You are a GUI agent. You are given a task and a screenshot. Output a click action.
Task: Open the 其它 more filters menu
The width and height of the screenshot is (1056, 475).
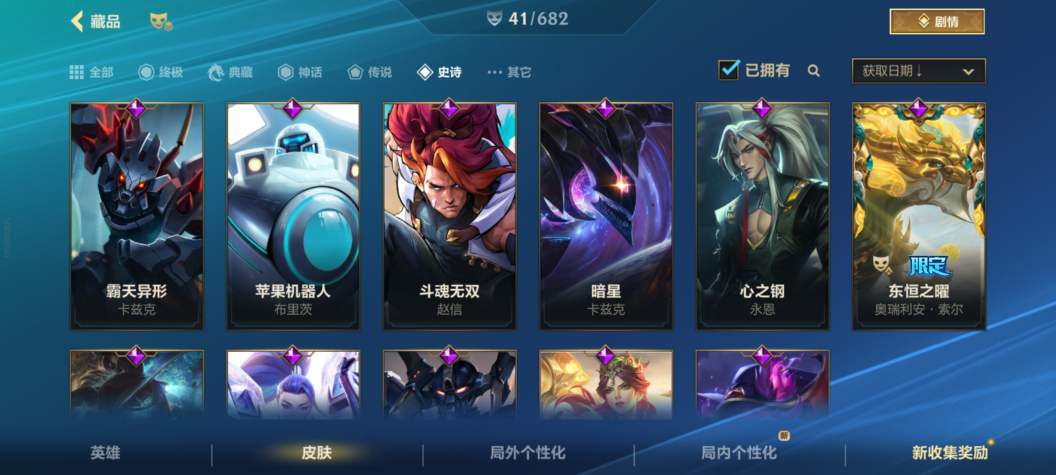tap(509, 72)
